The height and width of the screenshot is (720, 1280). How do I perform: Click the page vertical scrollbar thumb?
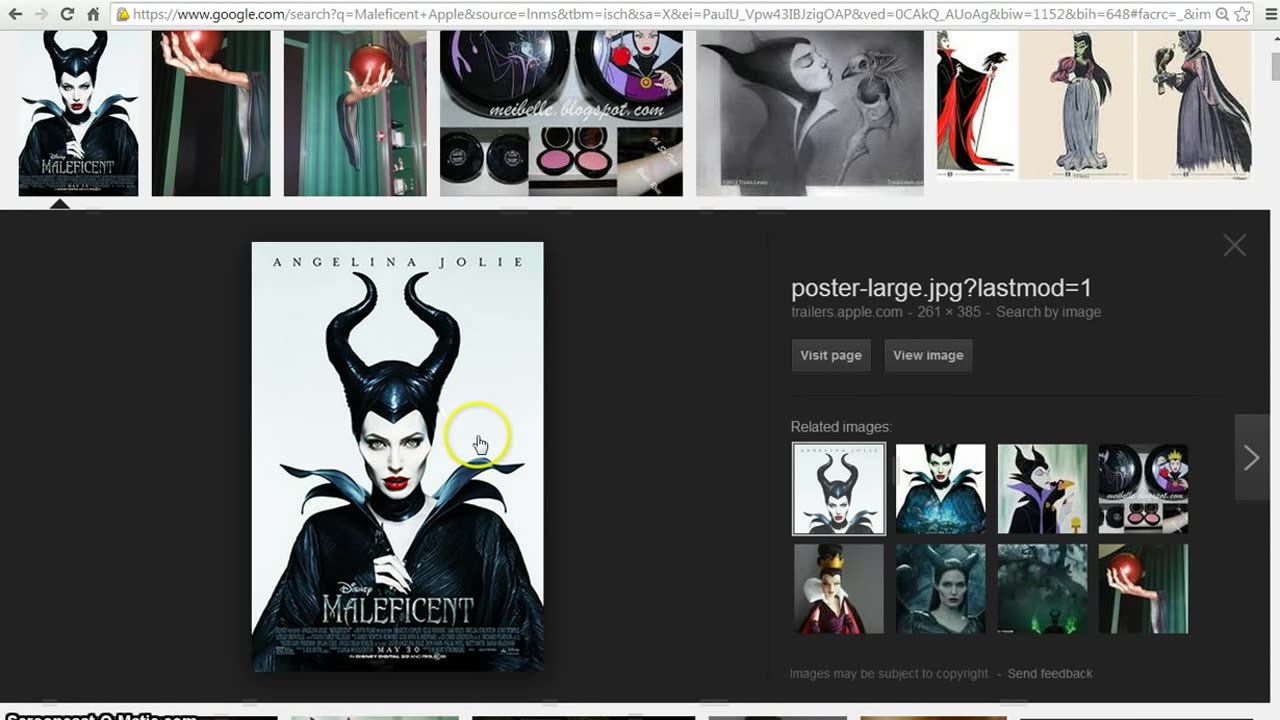tap(1275, 65)
